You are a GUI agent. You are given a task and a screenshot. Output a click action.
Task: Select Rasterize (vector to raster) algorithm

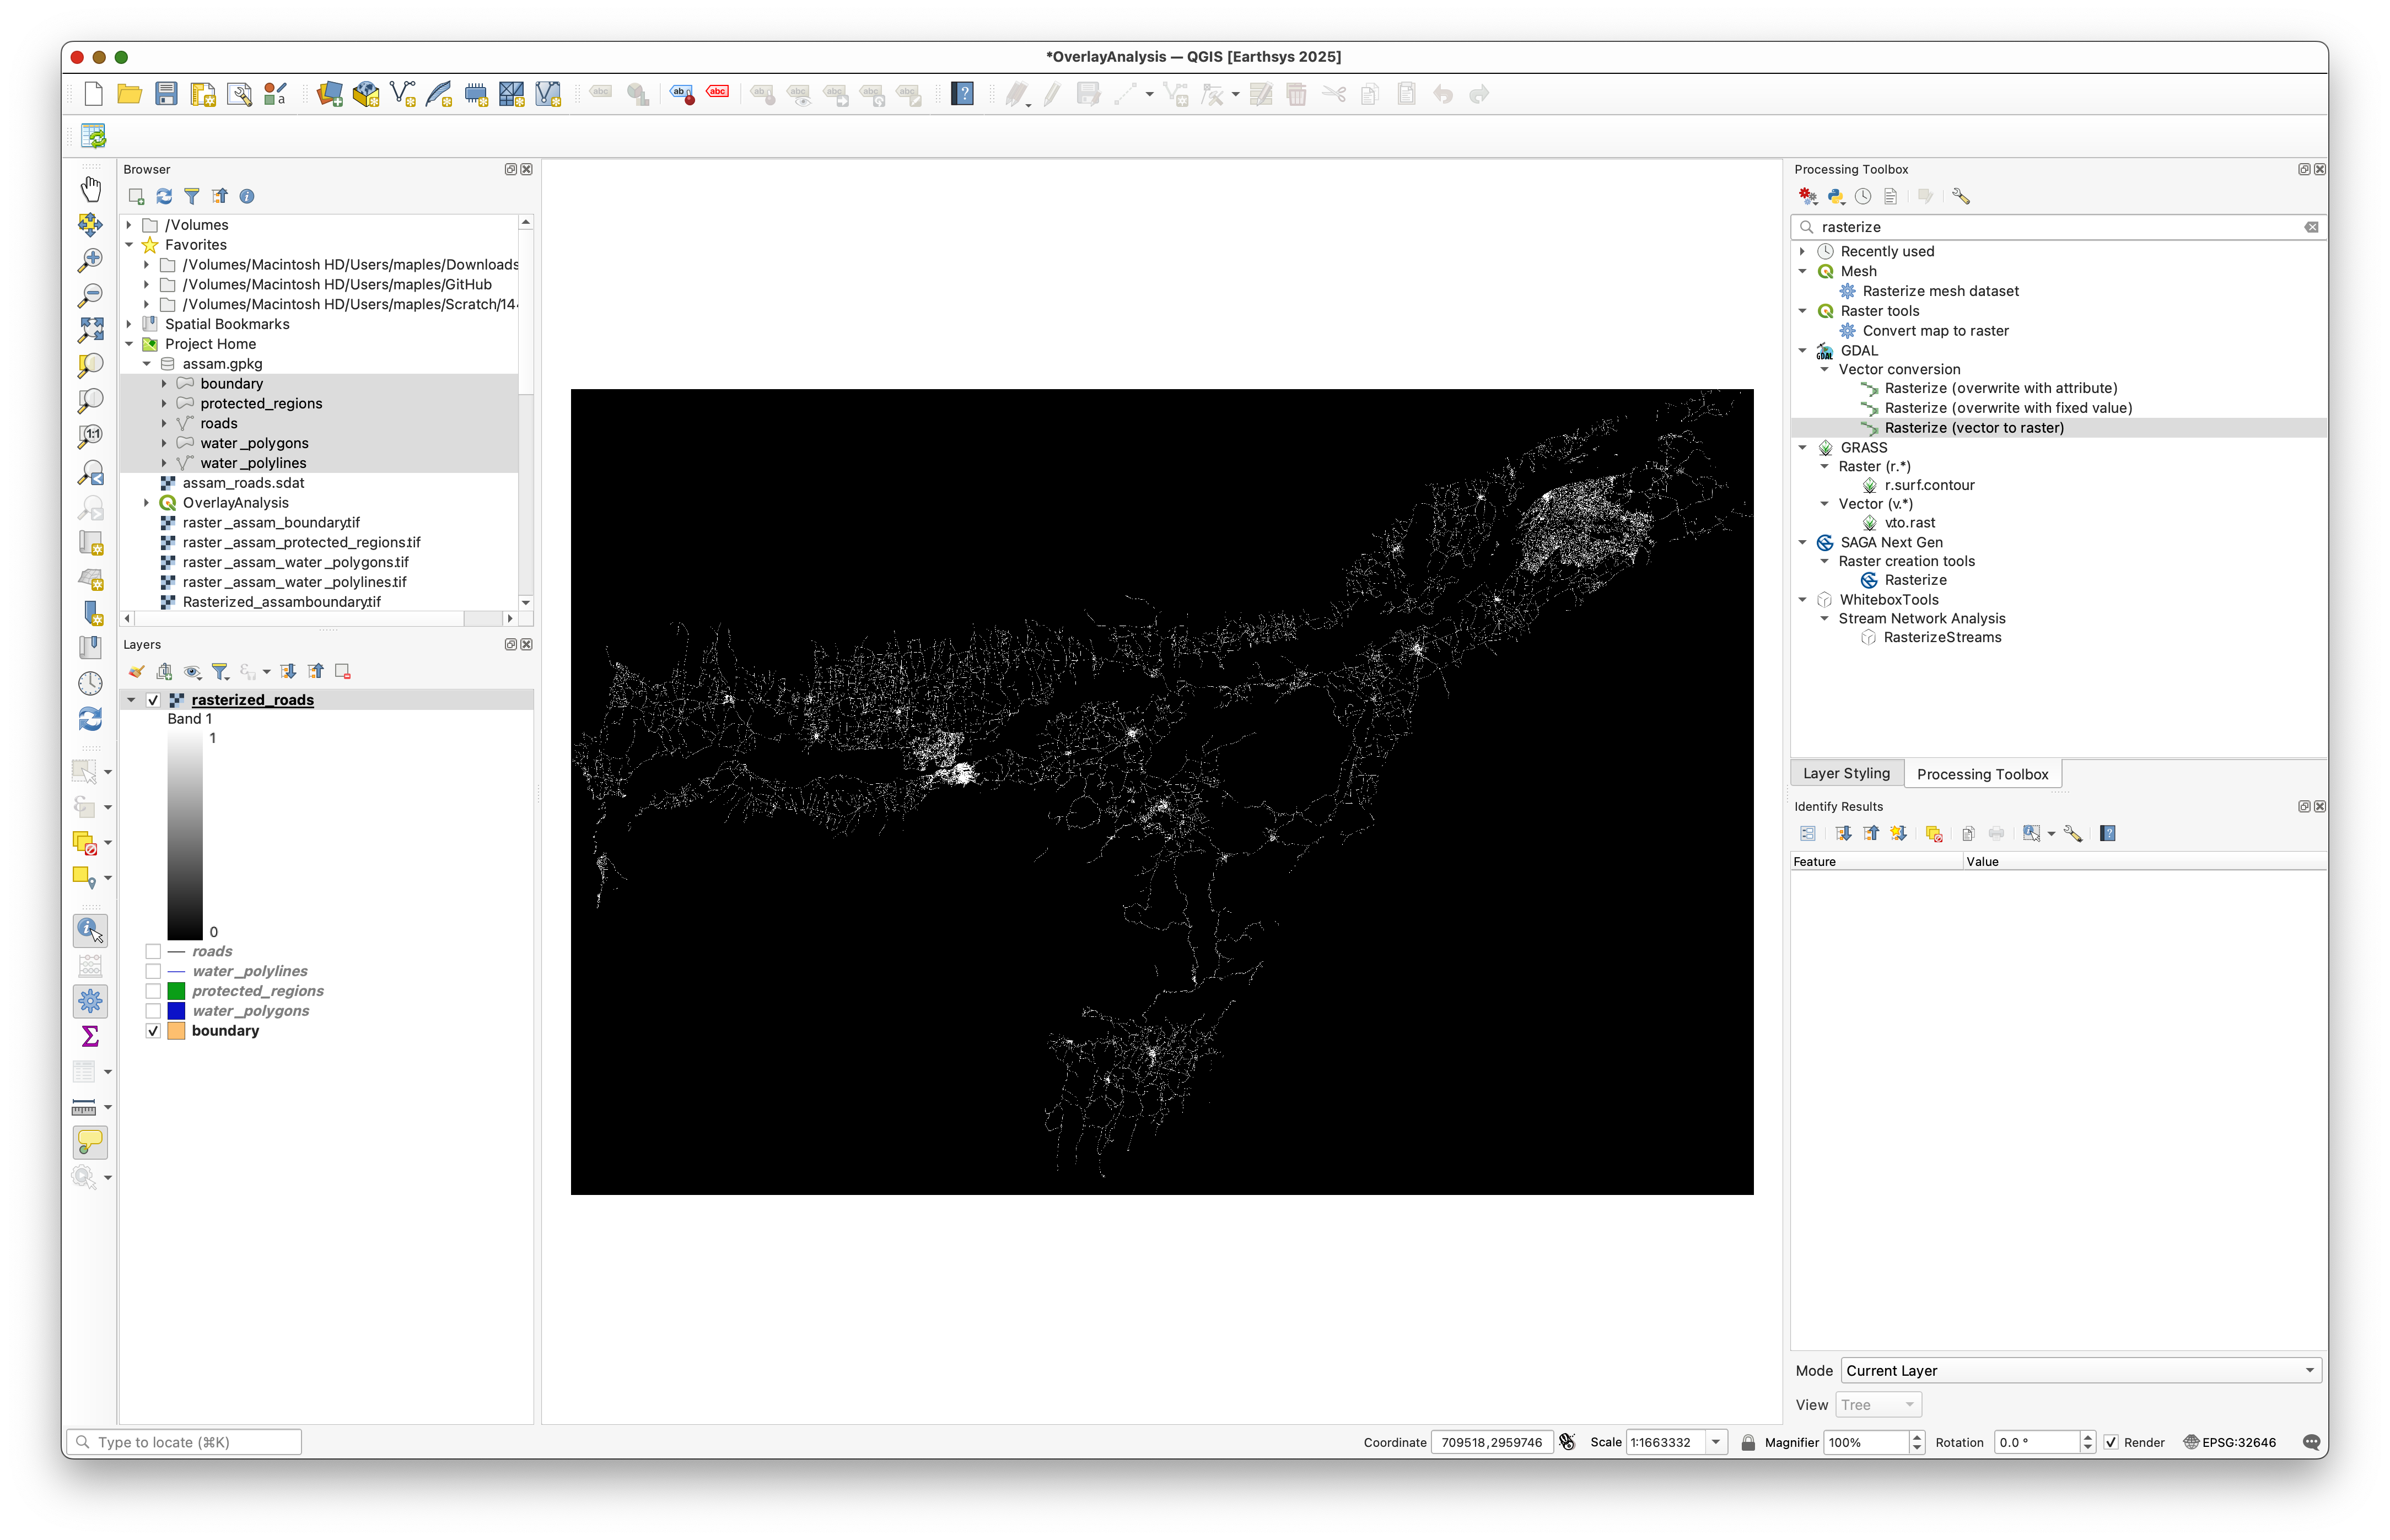tap(1973, 428)
